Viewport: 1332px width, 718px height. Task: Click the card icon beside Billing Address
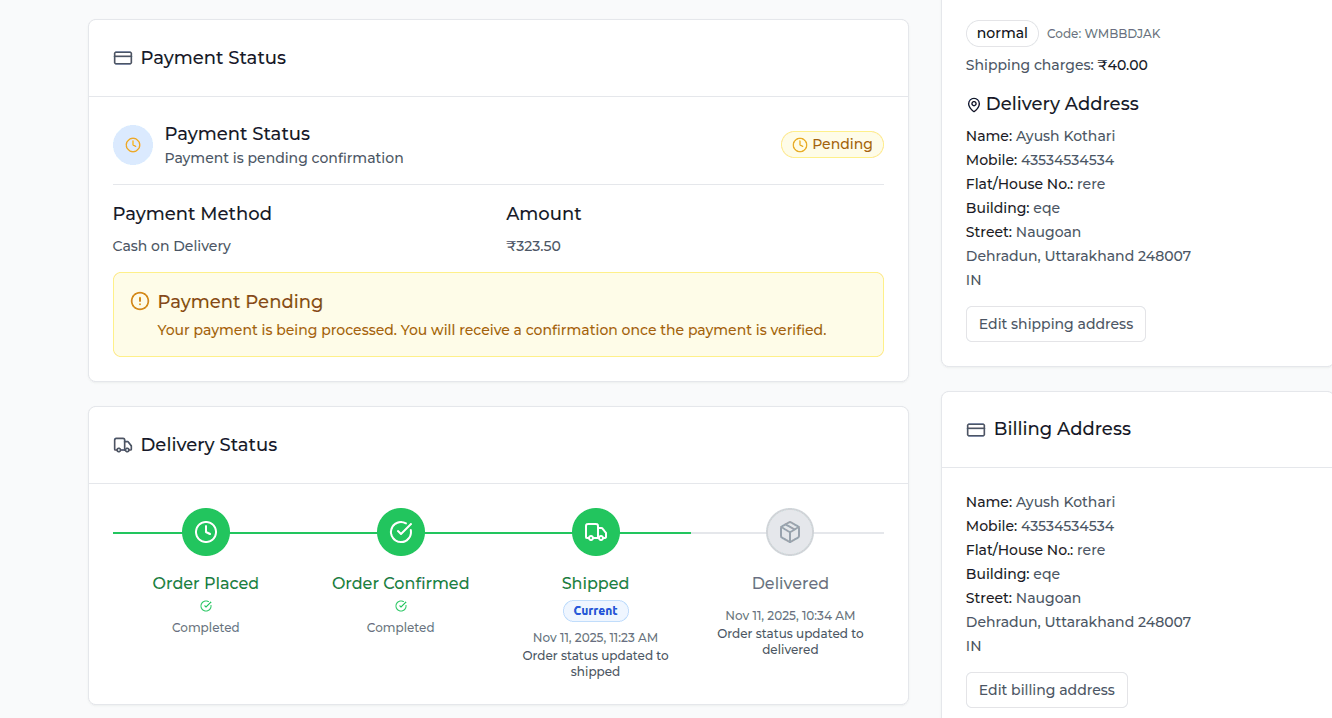coord(976,429)
